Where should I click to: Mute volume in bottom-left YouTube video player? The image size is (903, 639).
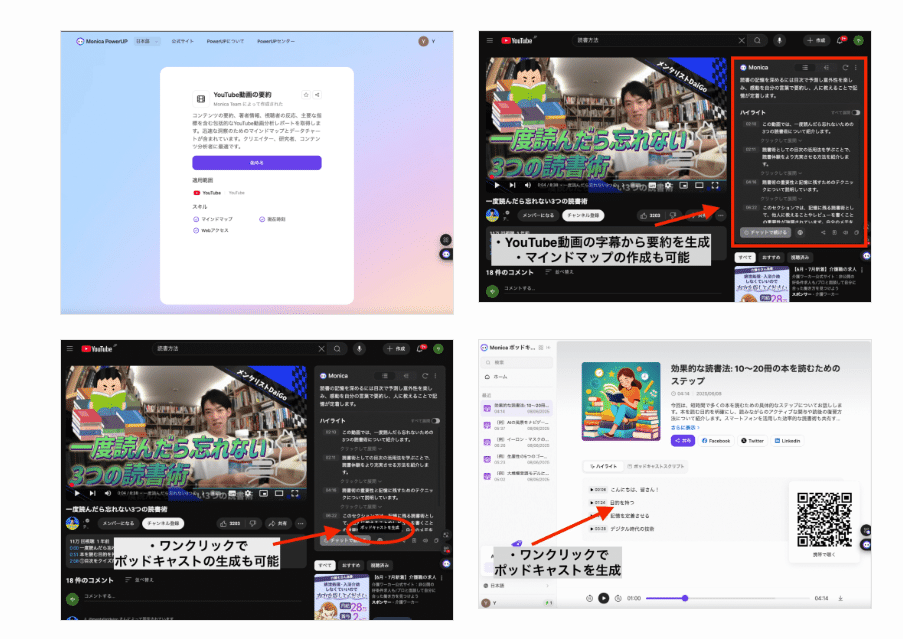108,493
